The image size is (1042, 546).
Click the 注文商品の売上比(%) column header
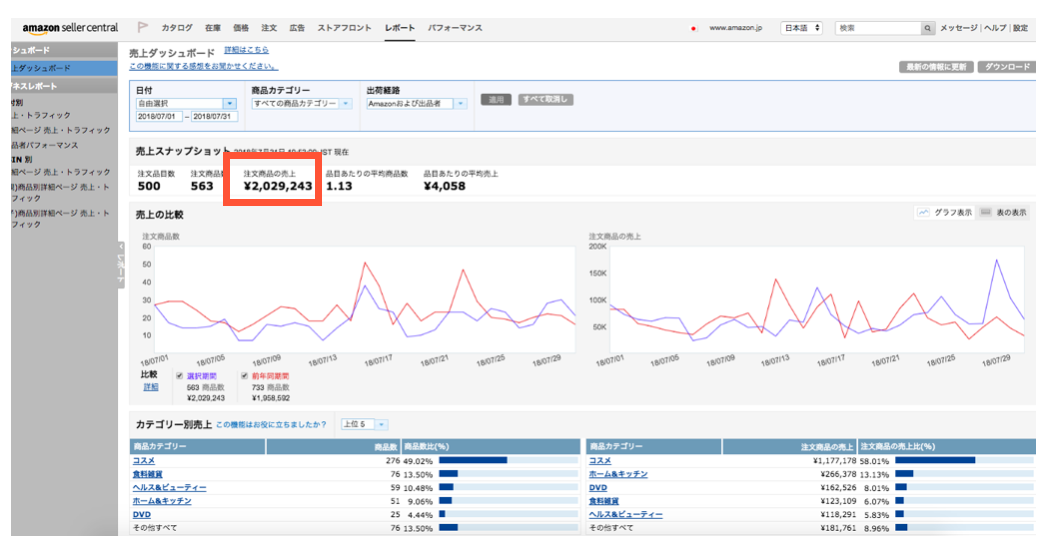898,446
